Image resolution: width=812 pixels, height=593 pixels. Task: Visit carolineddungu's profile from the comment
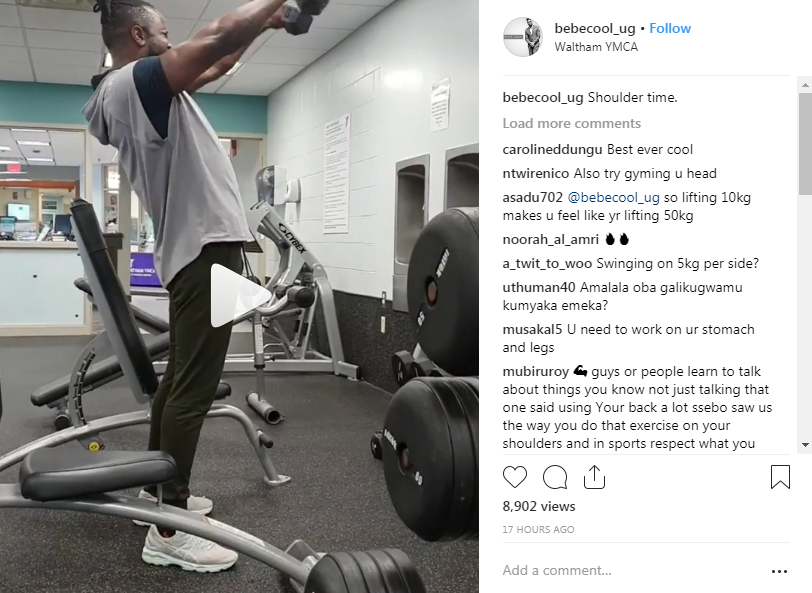[553, 150]
